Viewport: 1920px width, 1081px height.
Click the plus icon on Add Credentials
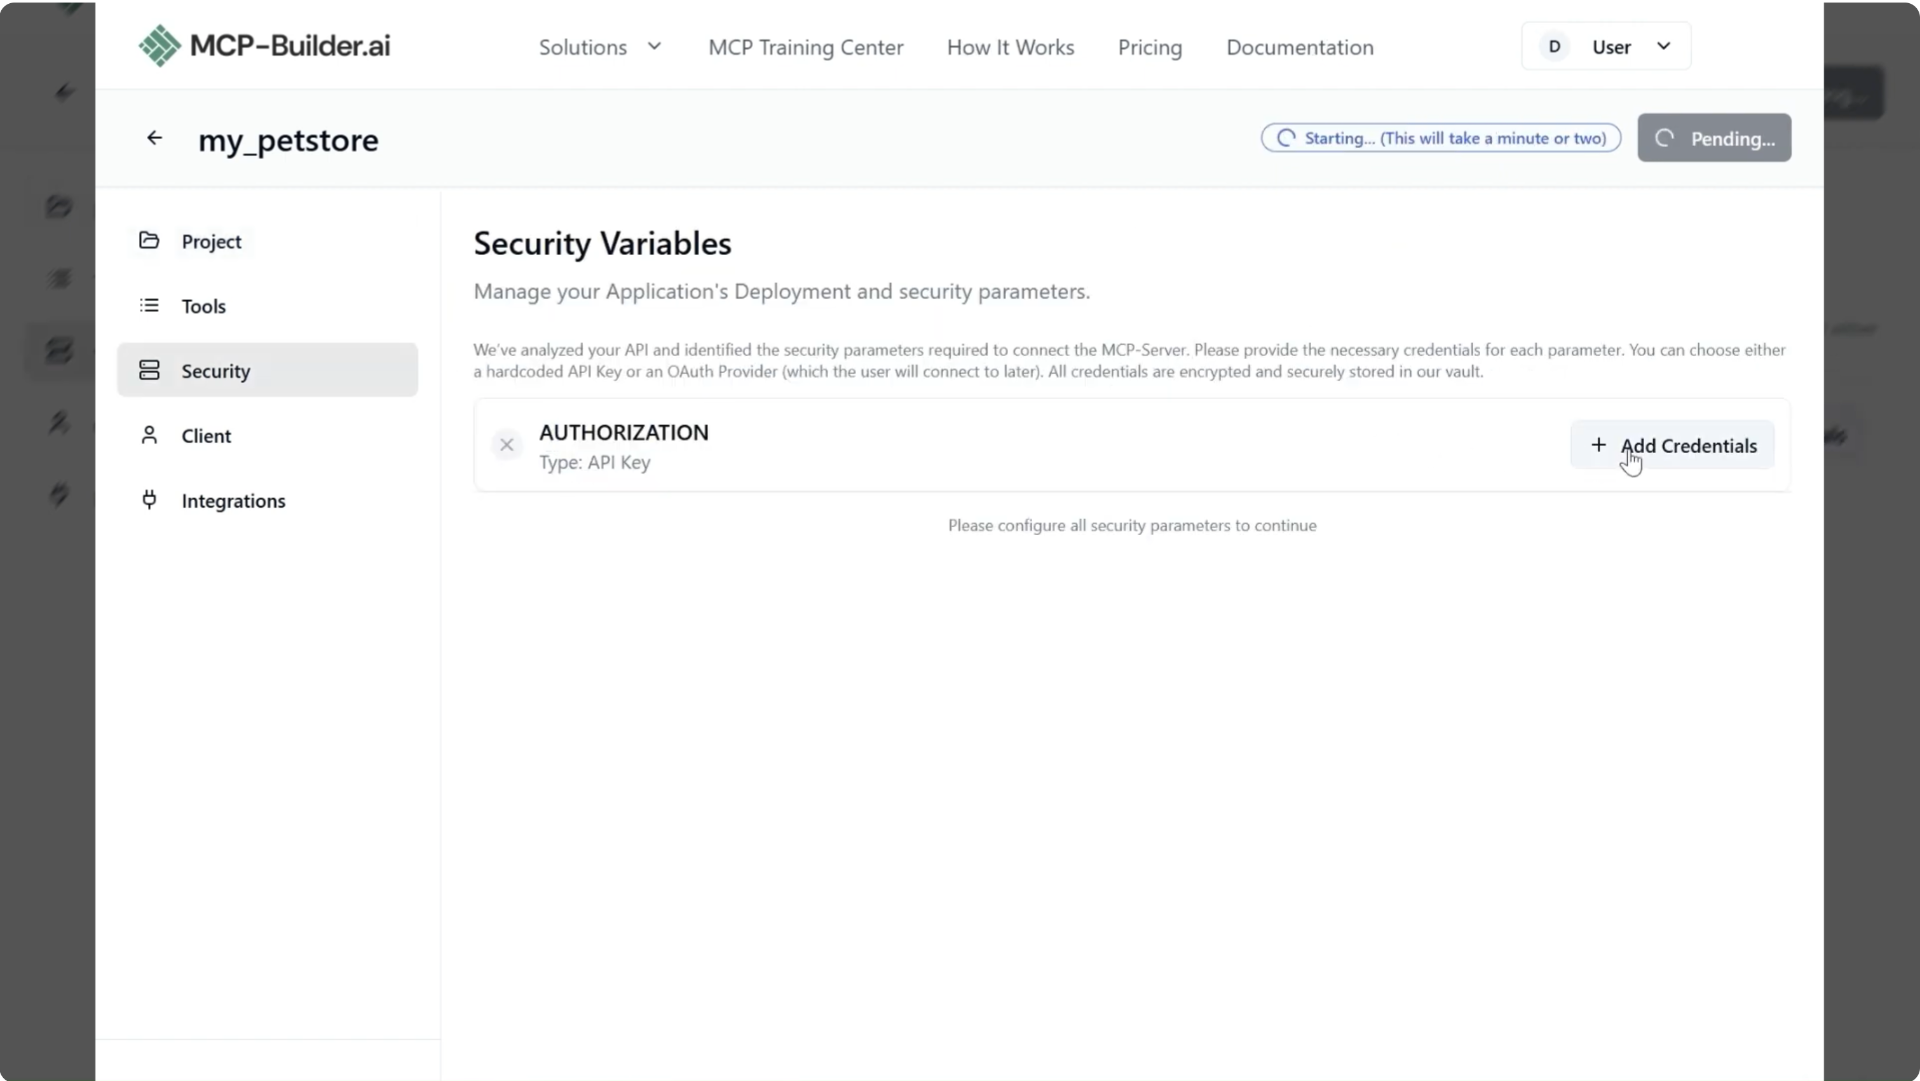click(1597, 444)
